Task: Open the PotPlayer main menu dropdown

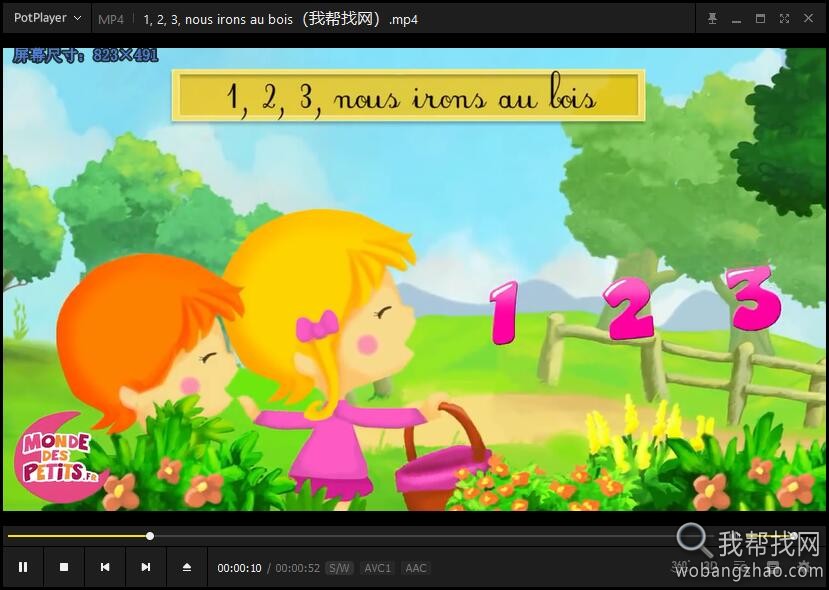Action: (48, 18)
